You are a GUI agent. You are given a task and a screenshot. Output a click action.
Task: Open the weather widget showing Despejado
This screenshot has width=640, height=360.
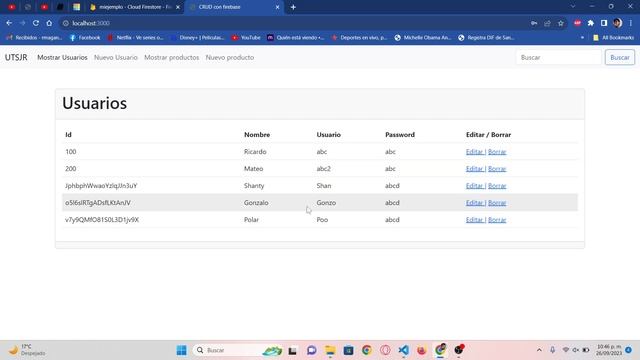(27, 350)
